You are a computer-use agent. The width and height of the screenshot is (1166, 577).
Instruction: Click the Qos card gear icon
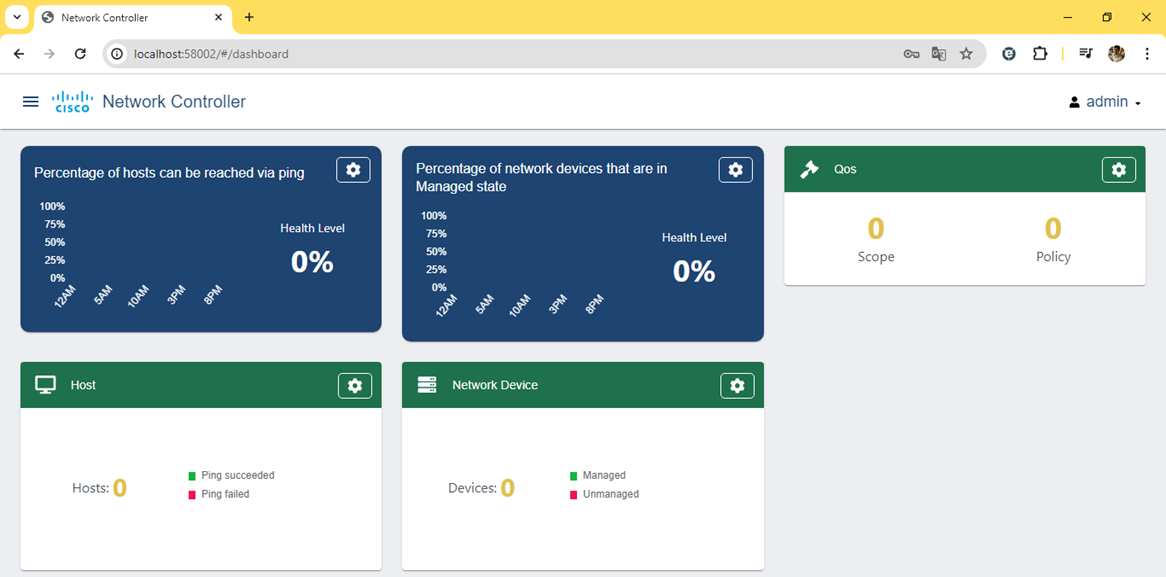pyautogui.click(x=1118, y=170)
